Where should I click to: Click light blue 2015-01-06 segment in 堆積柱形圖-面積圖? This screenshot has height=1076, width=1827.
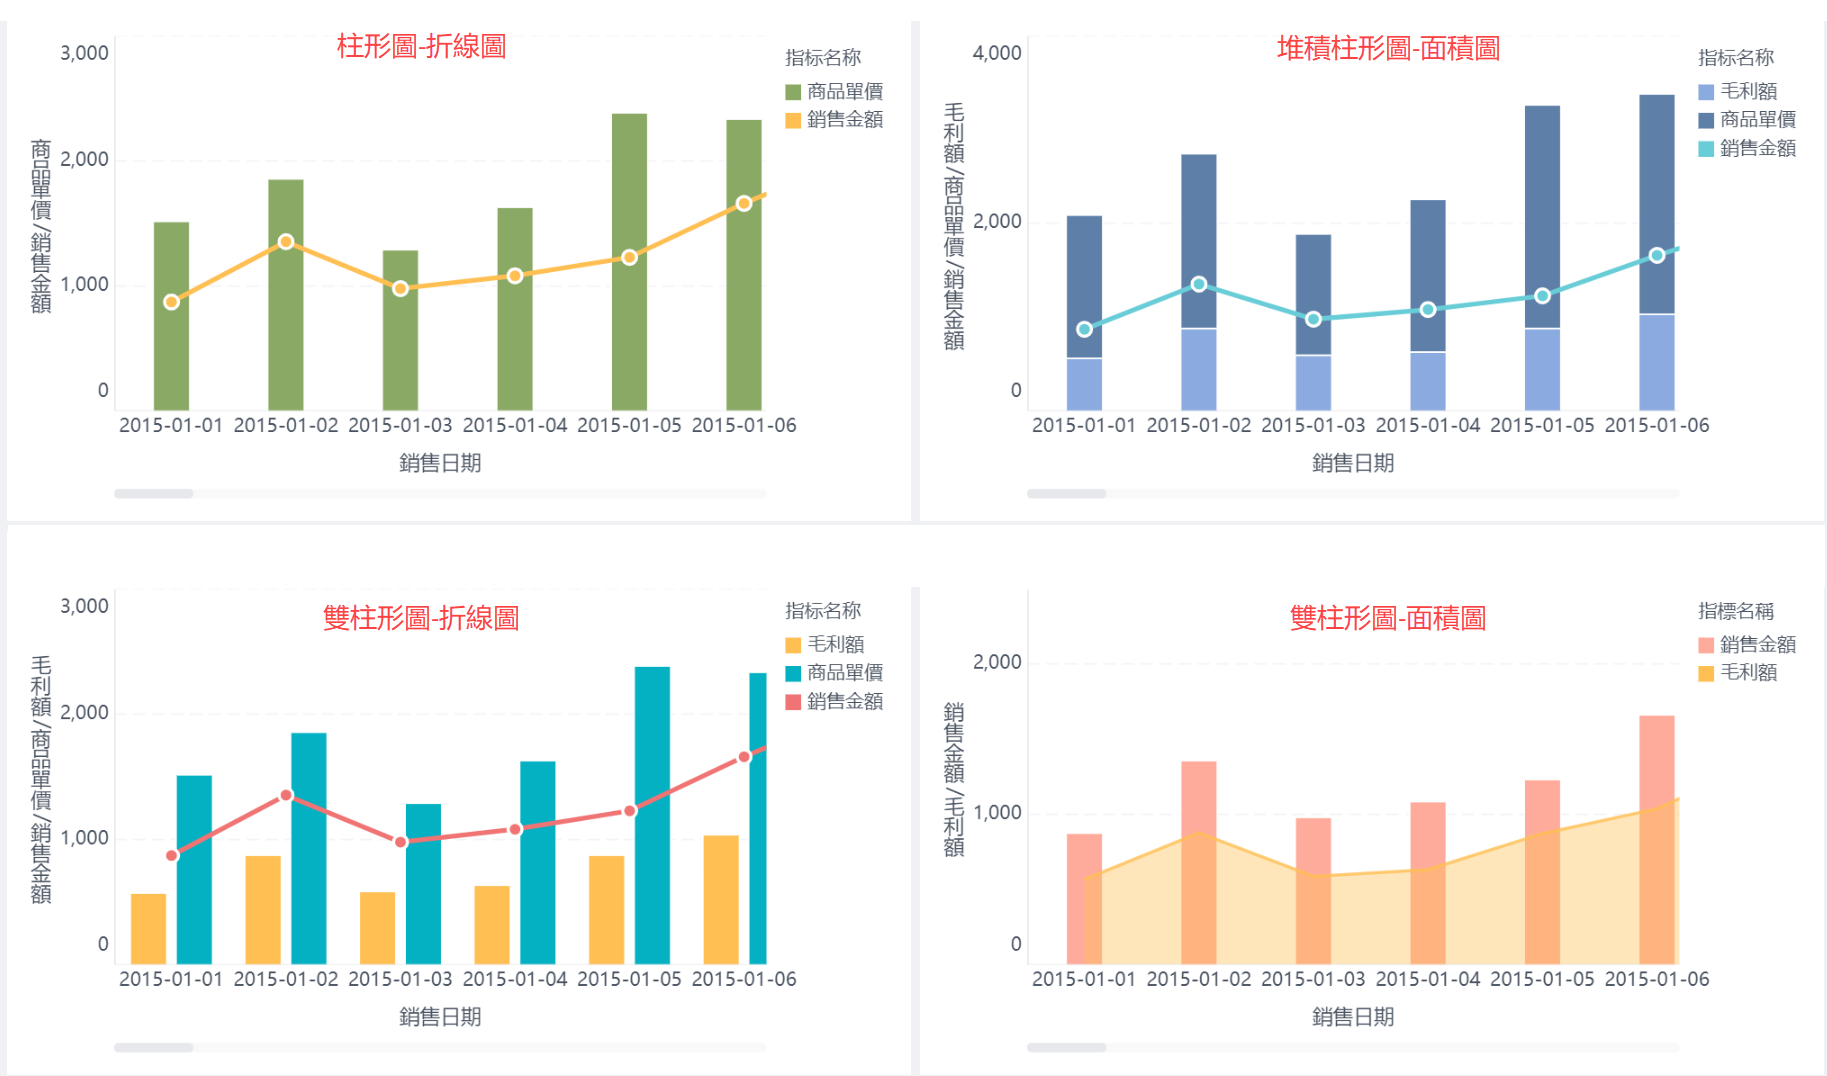1657,363
